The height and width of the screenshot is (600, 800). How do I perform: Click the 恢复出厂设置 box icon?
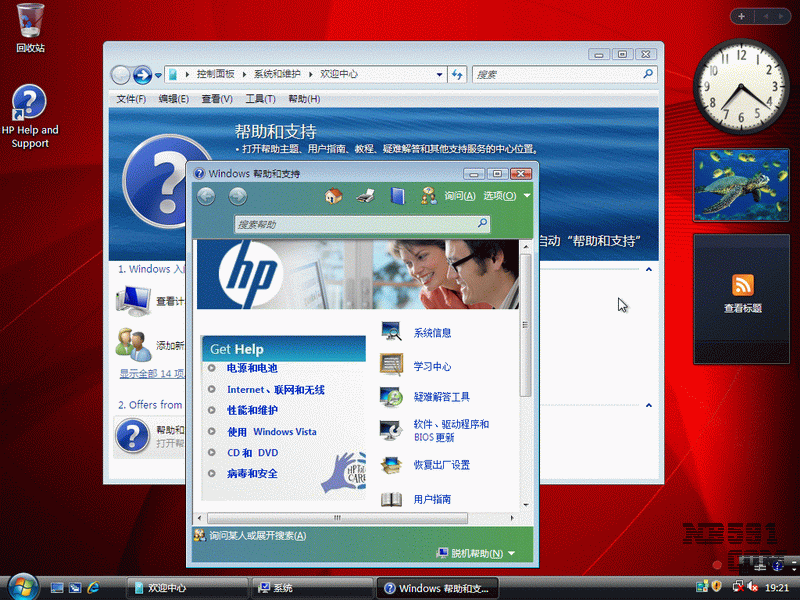click(x=391, y=465)
